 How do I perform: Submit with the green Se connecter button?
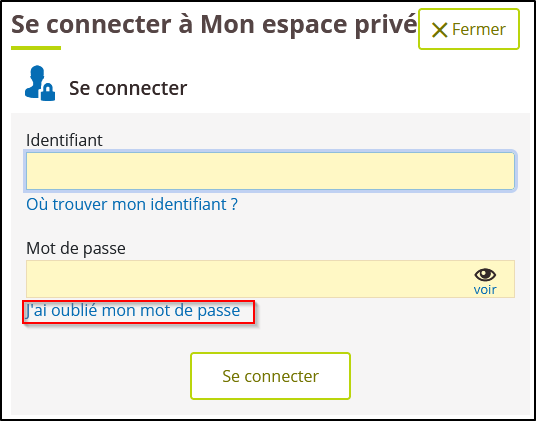[x=270, y=376]
